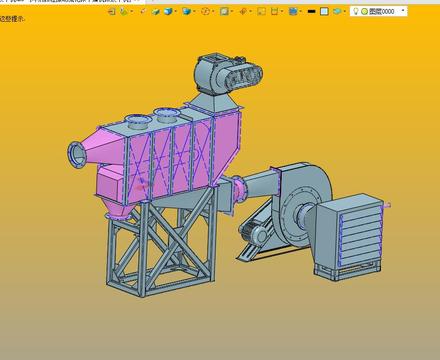Toggle the green circle layer status icon
The image size is (440, 360).
tap(364, 12)
